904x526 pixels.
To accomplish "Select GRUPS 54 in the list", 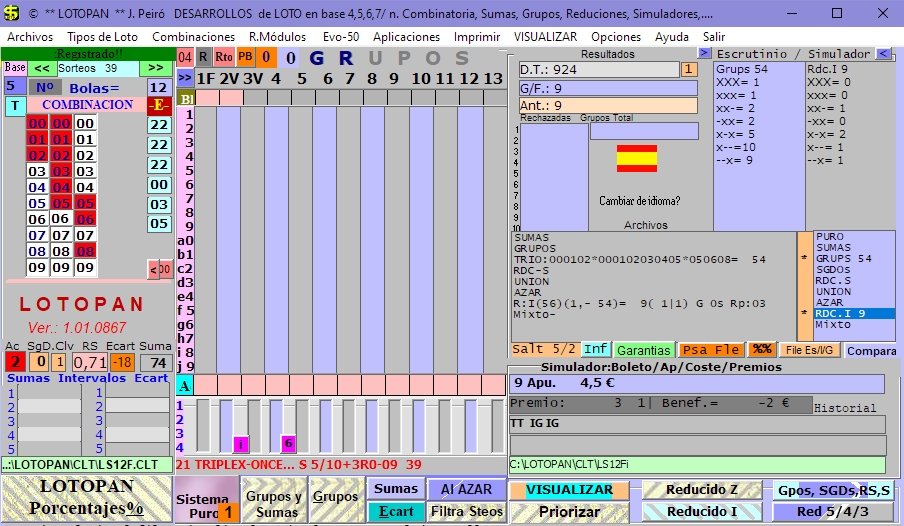I will pyautogui.click(x=854, y=258).
